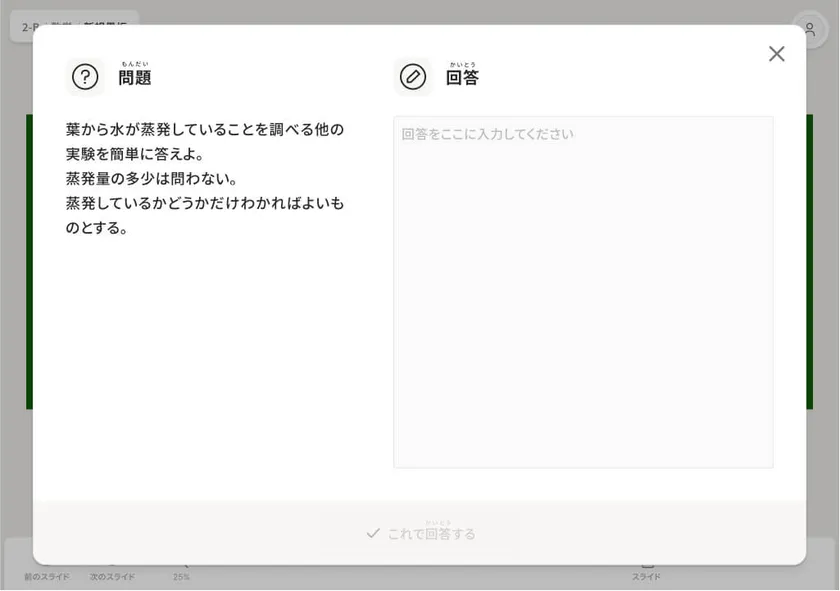Image resolution: width=840 pixels, height=591 pixels.
Task: Go to 次のスライド
Action: point(112,577)
